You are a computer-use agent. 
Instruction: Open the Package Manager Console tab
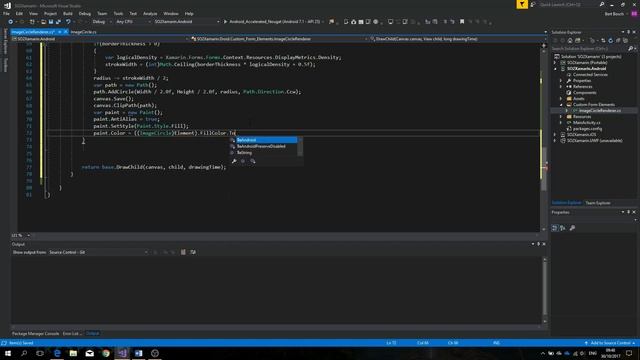coord(36,333)
